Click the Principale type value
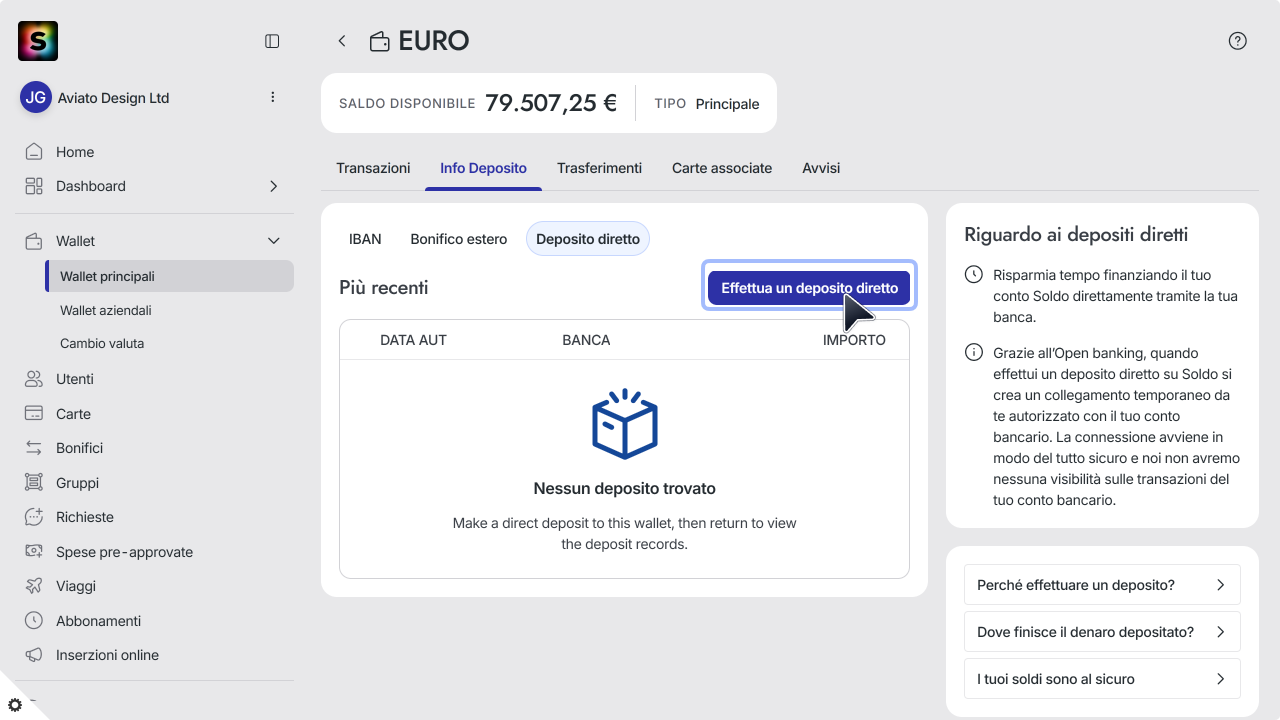The image size is (1280, 720). pos(727,104)
